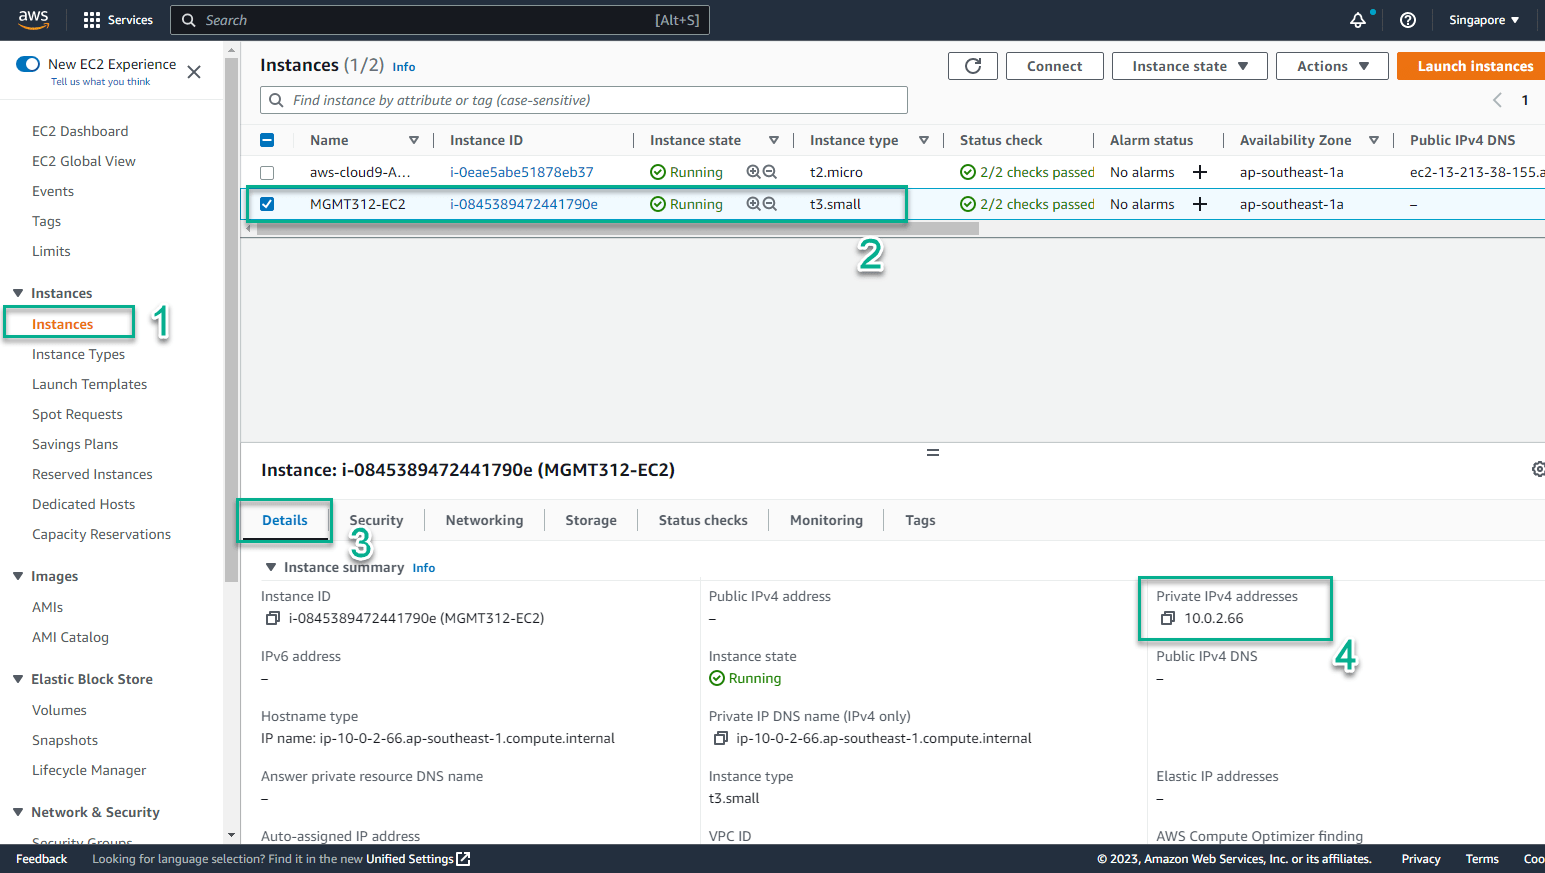Open details panel settings gear
Screen dimensions: 1545x873
click(1538, 469)
